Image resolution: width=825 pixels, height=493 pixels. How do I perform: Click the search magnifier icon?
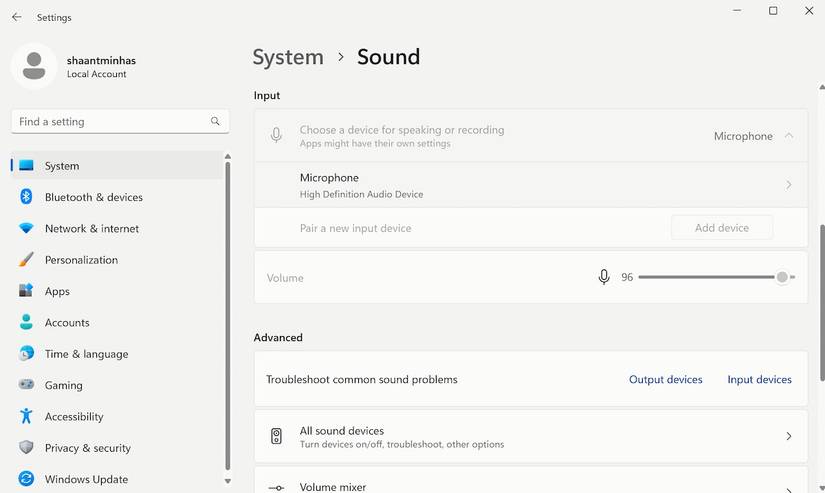pos(215,121)
